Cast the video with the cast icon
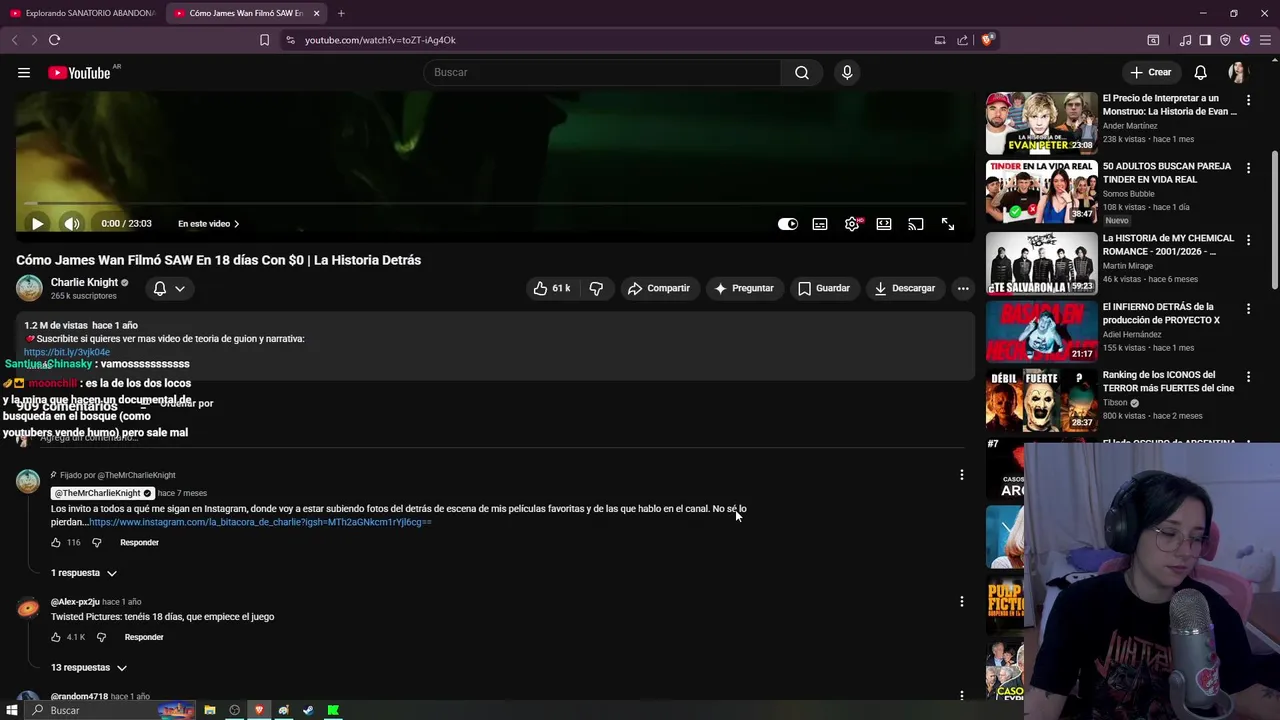1280x720 pixels. tap(916, 224)
